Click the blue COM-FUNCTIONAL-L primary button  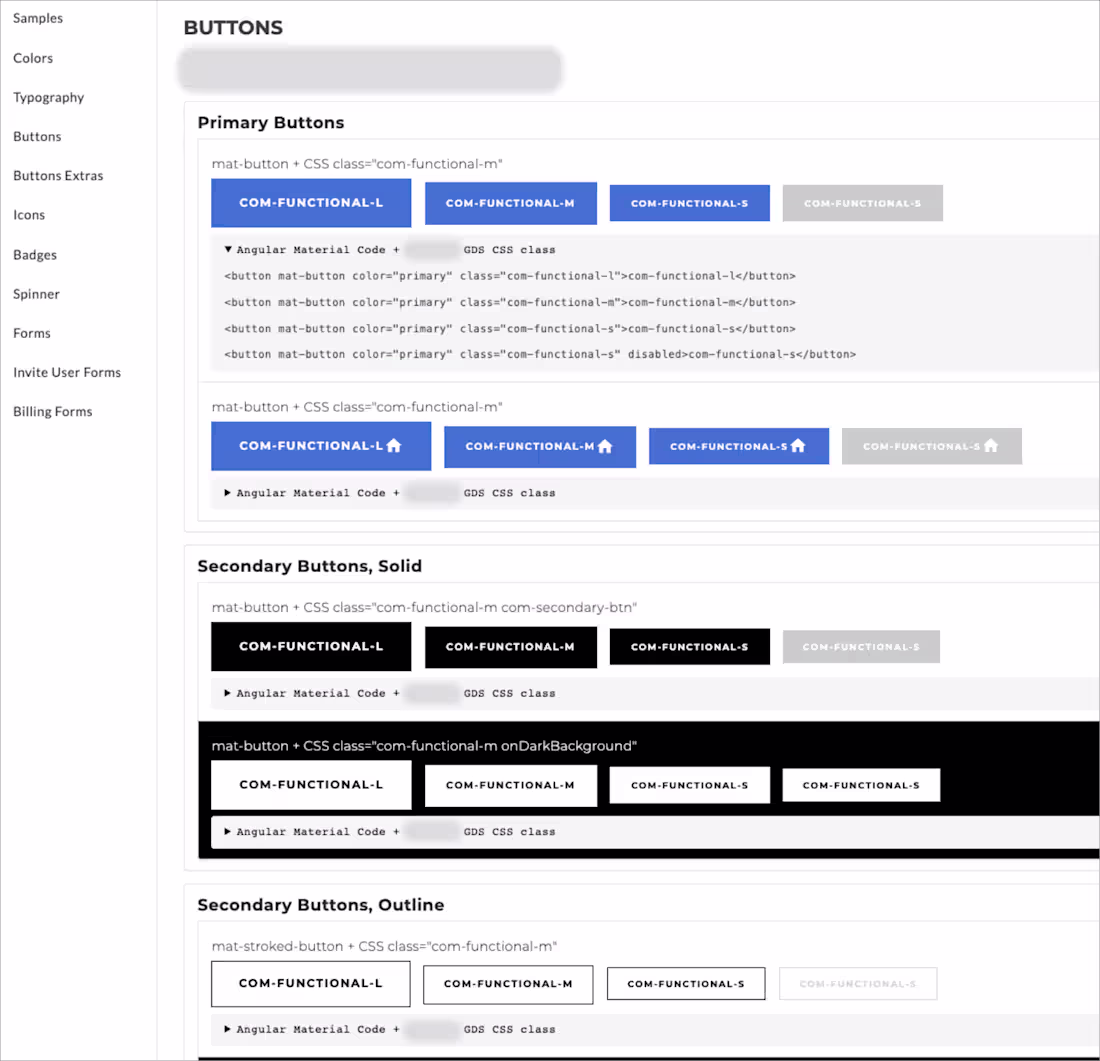pos(311,203)
